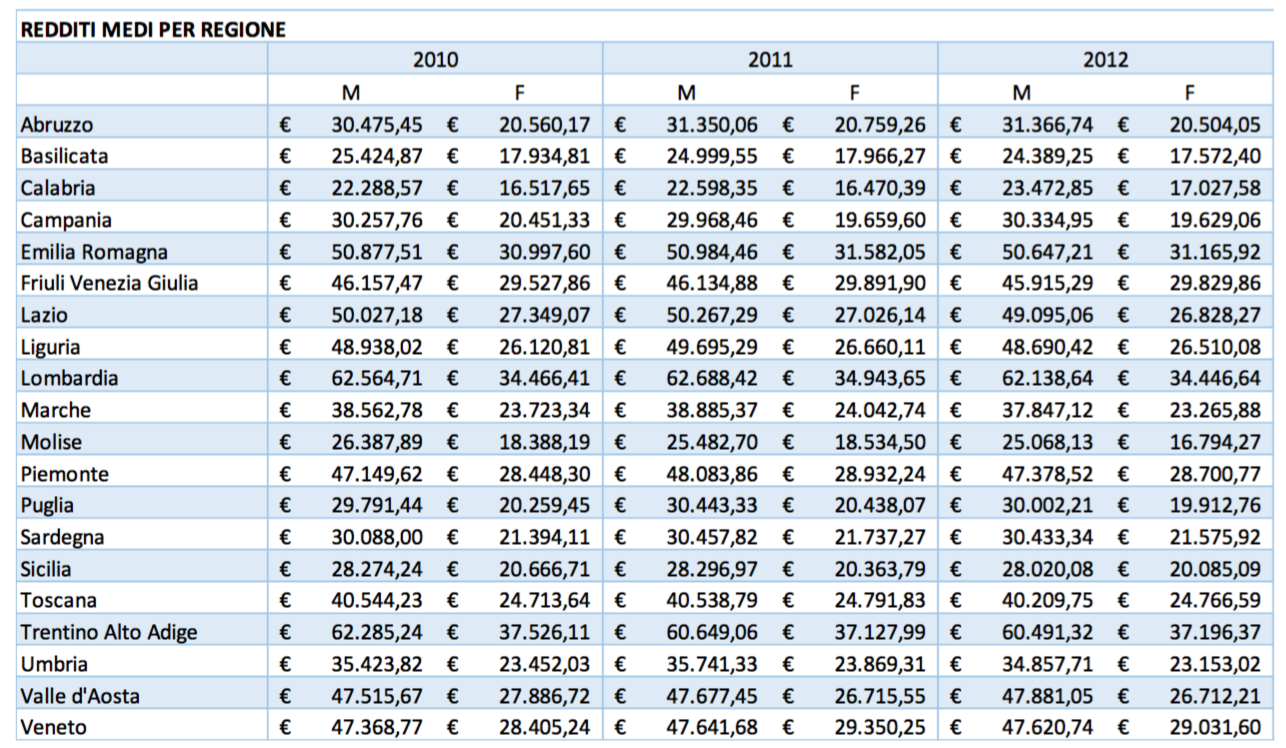Click the Toscana 2012 M value 40.209,75
1286x748 pixels.
pyautogui.click(x=1047, y=600)
